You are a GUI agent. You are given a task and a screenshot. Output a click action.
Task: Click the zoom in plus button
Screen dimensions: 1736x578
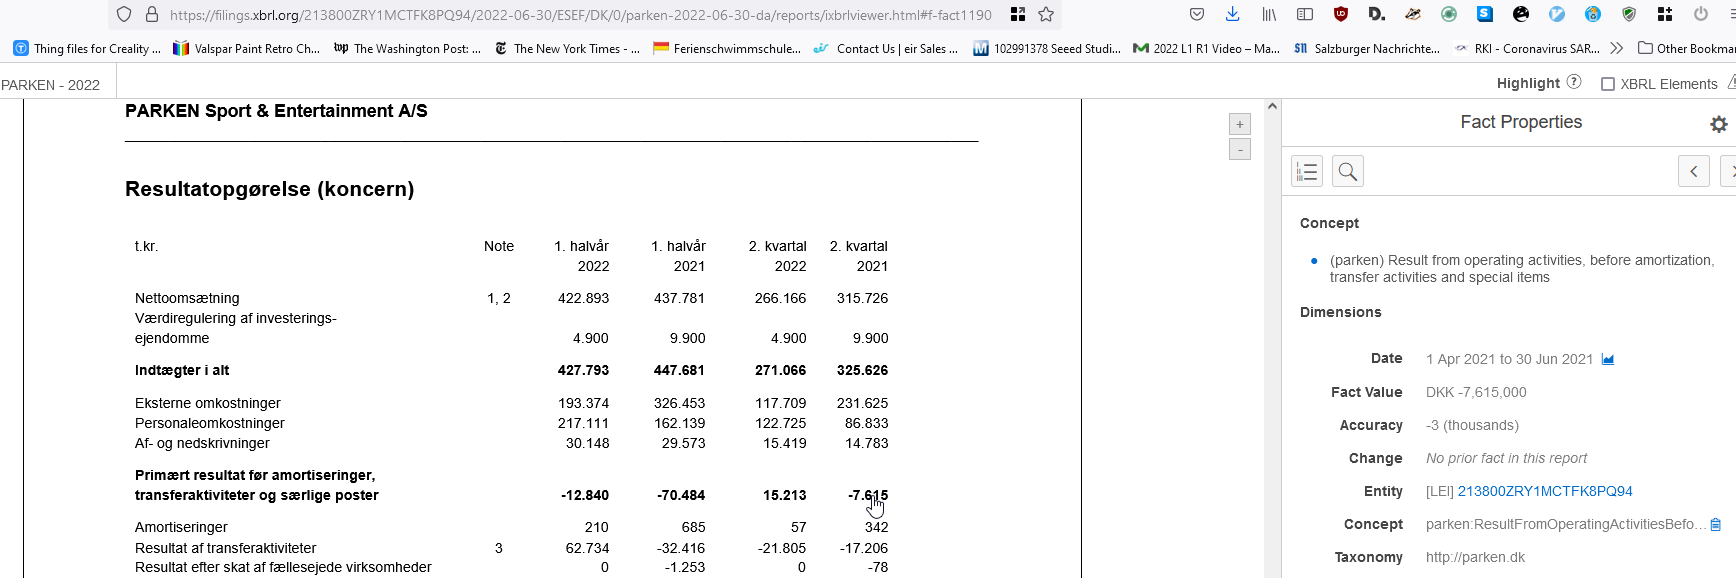coord(1240,124)
